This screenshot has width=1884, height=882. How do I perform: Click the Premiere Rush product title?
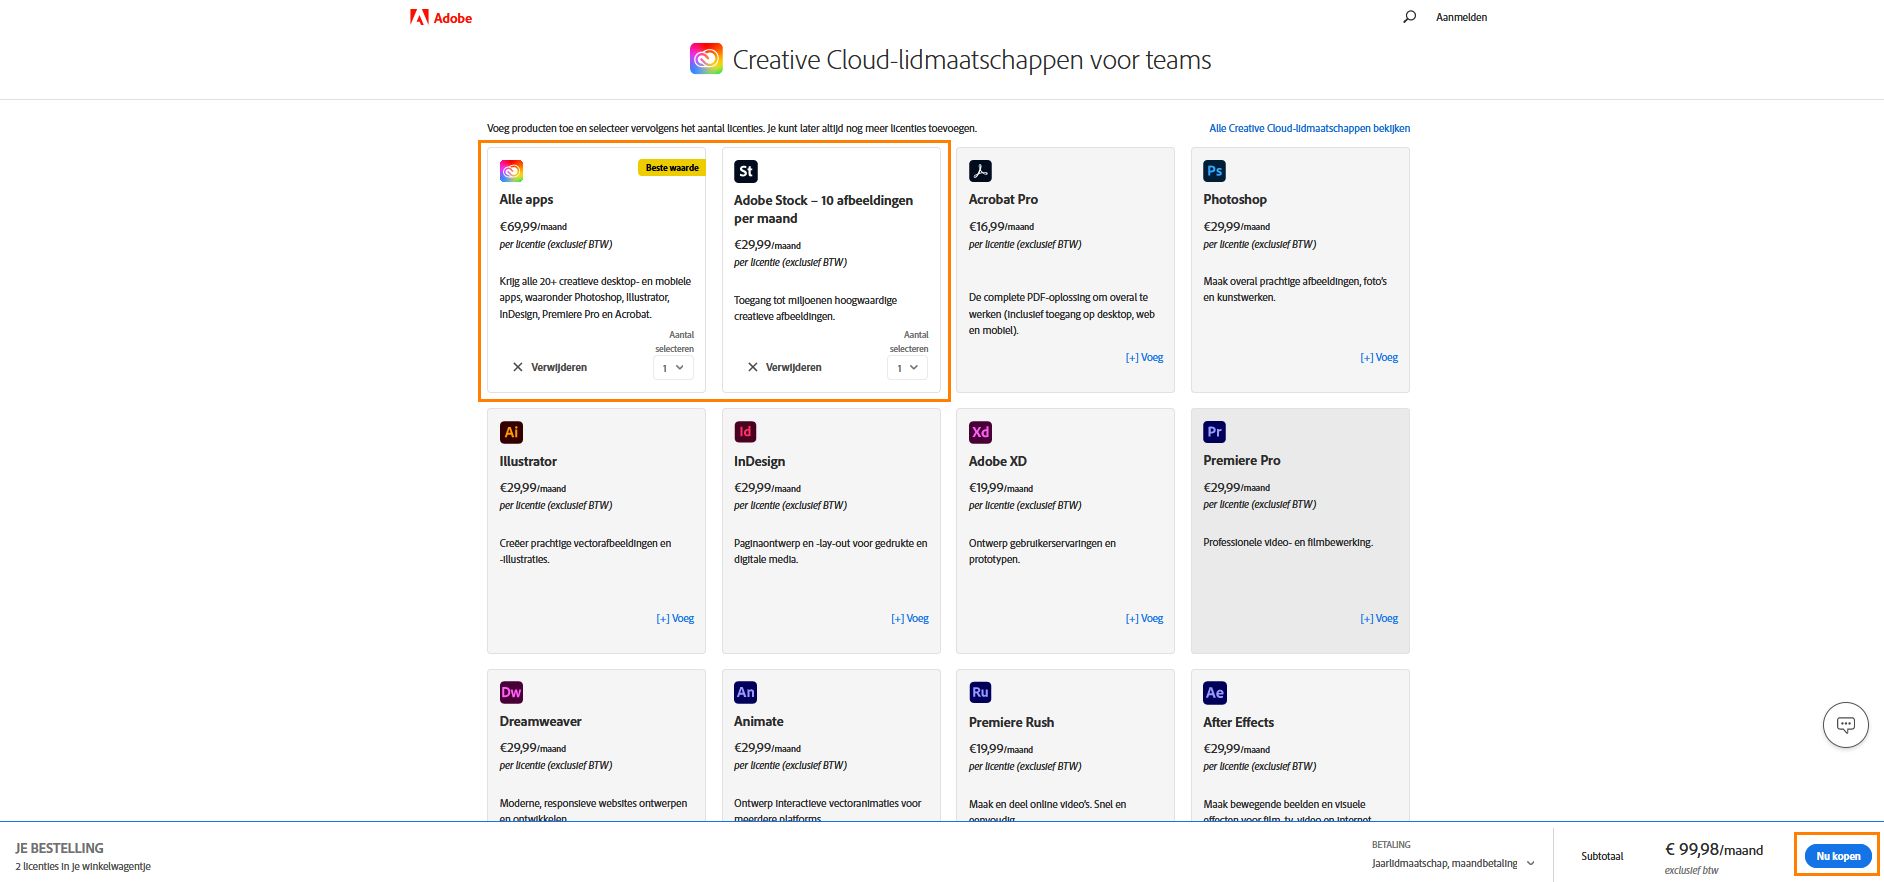click(1011, 722)
